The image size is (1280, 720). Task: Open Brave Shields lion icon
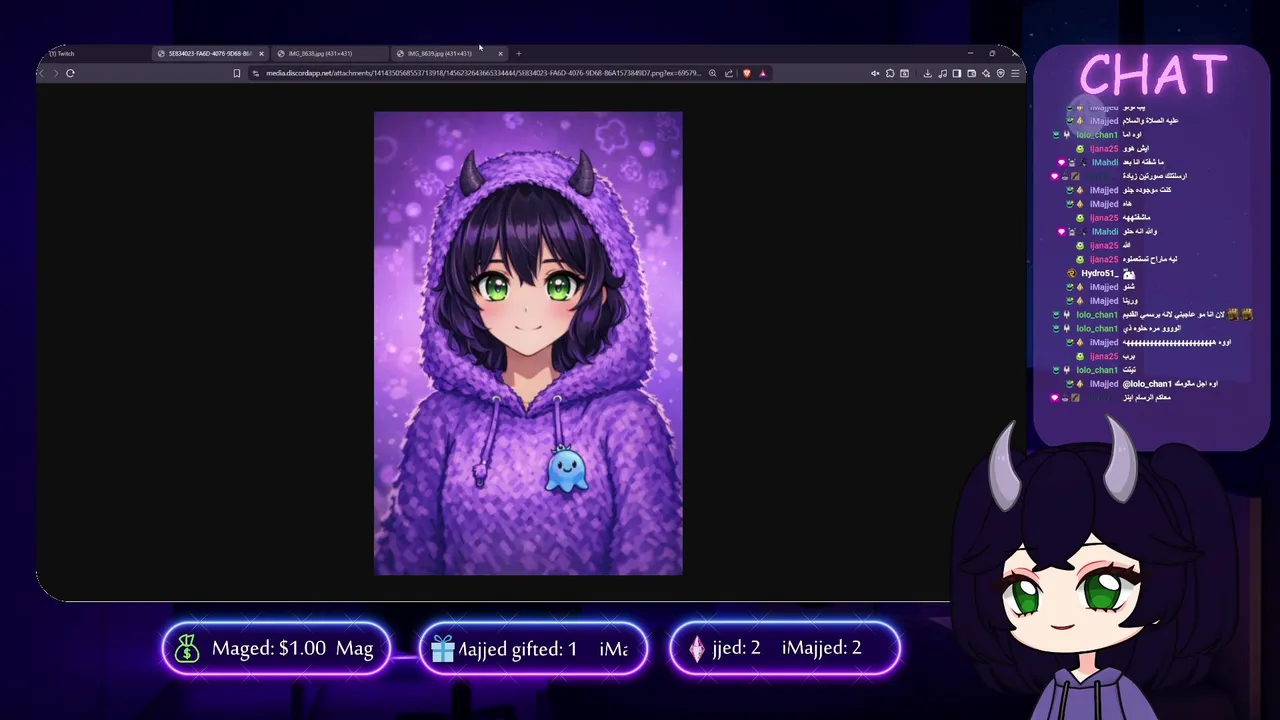[x=747, y=73]
